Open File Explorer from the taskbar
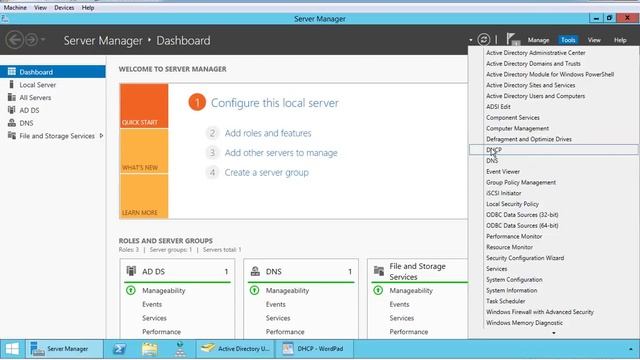640x360 pixels. coord(150,349)
